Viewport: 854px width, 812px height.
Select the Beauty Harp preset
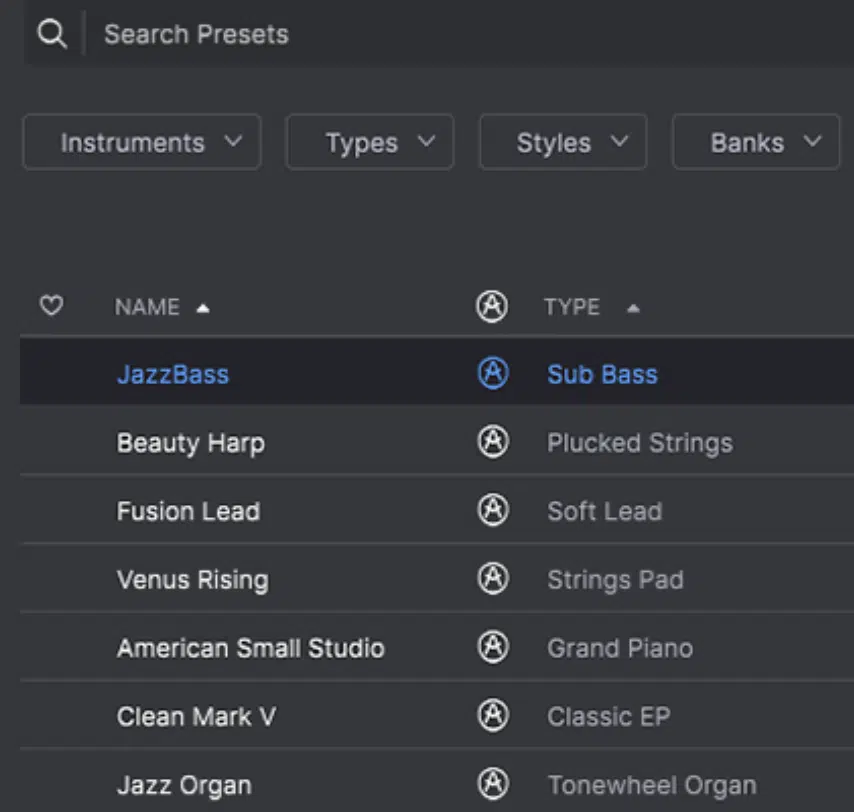click(x=191, y=443)
